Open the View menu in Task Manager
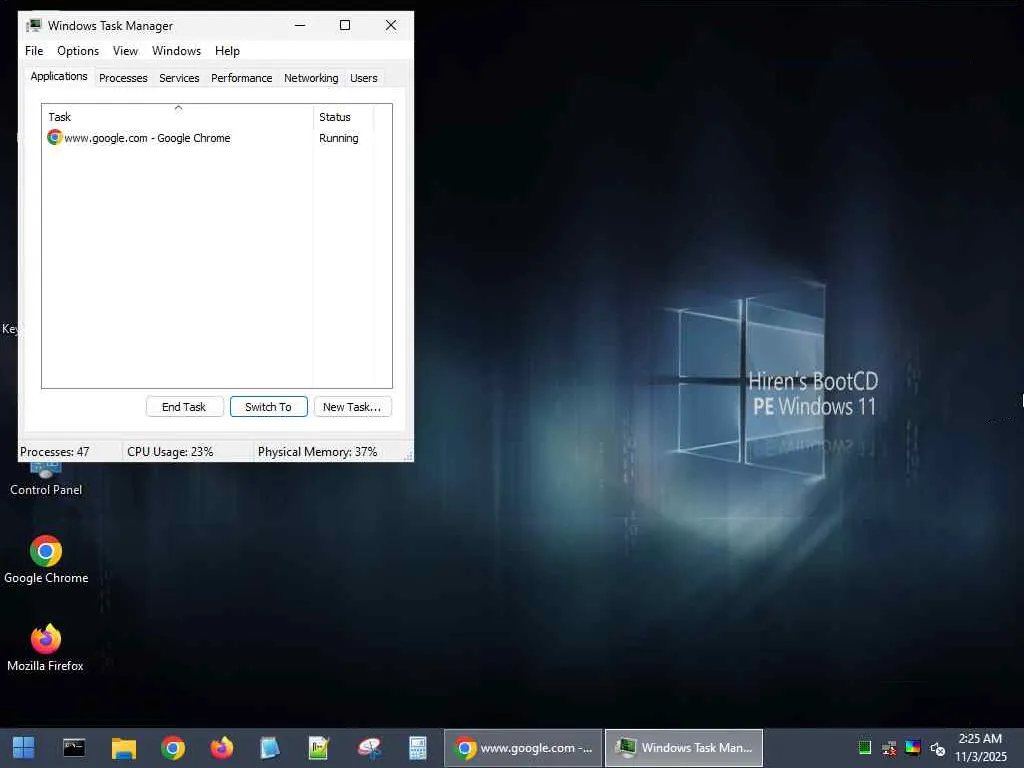This screenshot has height=768, width=1024. click(125, 51)
